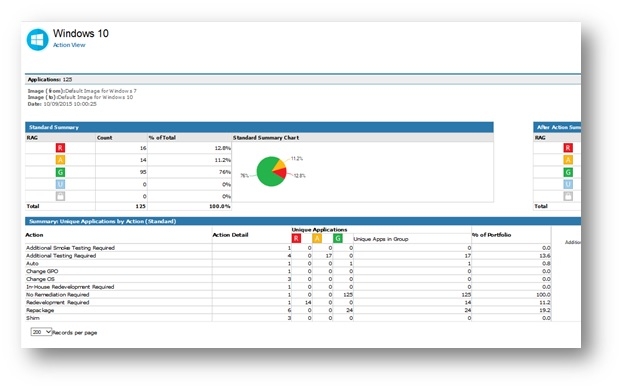
Task: Click red R column icon under Unique Applications
Action: pyautogui.click(x=296, y=238)
